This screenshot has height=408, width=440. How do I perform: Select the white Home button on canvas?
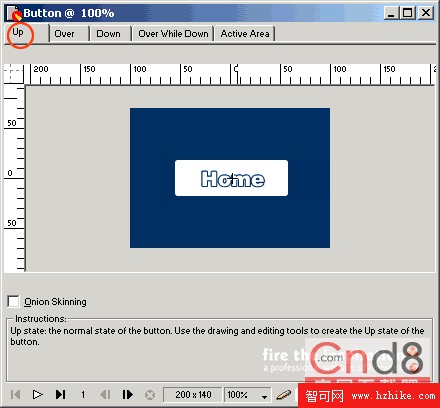[x=231, y=178]
